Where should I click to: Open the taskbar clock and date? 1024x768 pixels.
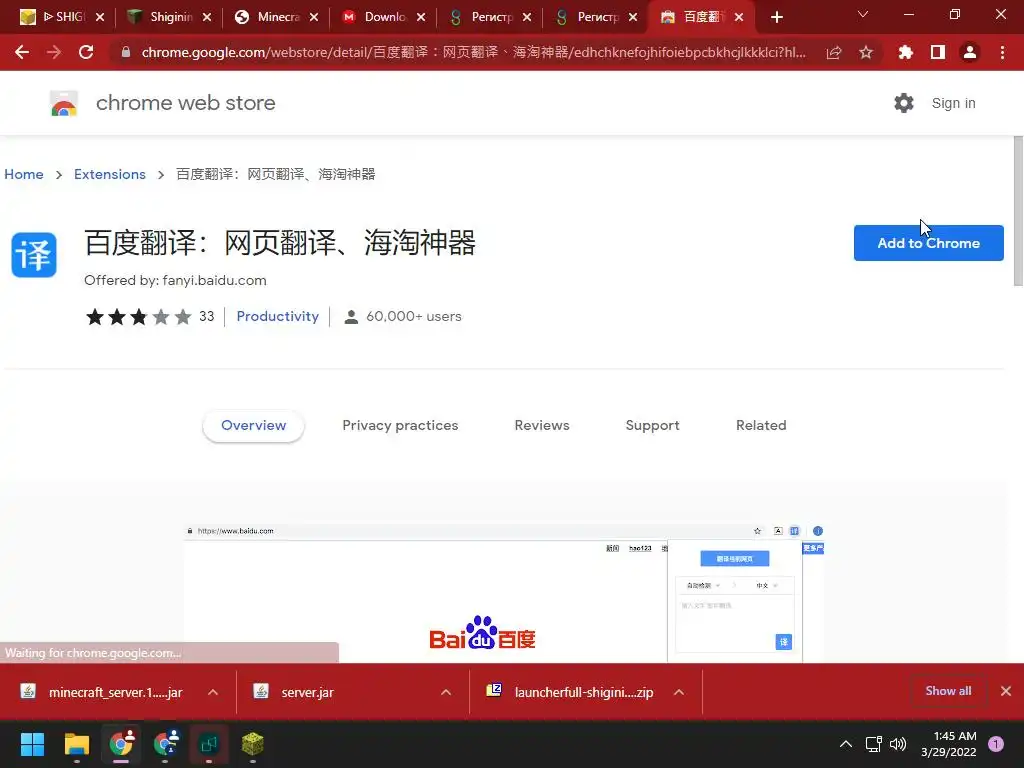[x=949, y=744]
